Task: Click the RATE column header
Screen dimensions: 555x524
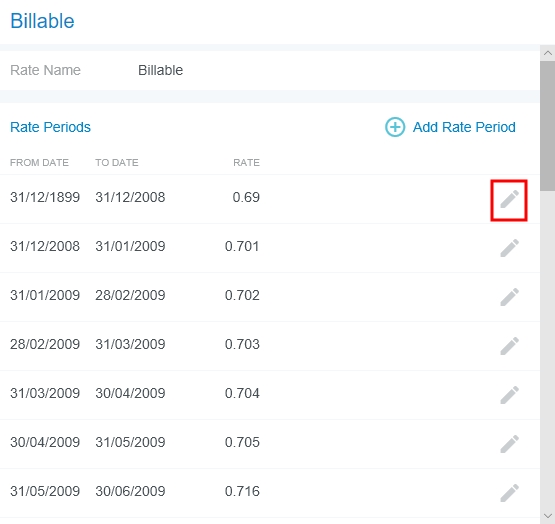Action: 246,163
